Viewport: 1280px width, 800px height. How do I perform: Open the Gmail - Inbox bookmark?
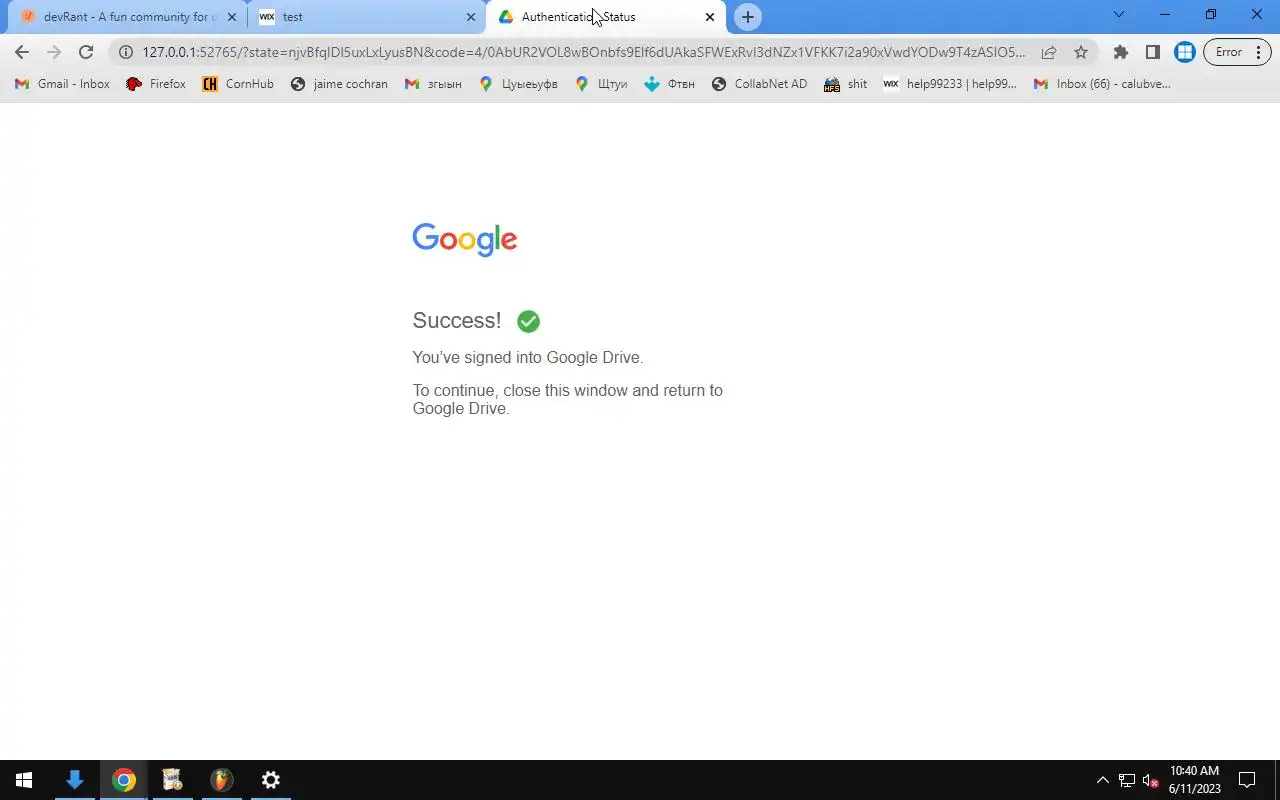pos(63,84)
